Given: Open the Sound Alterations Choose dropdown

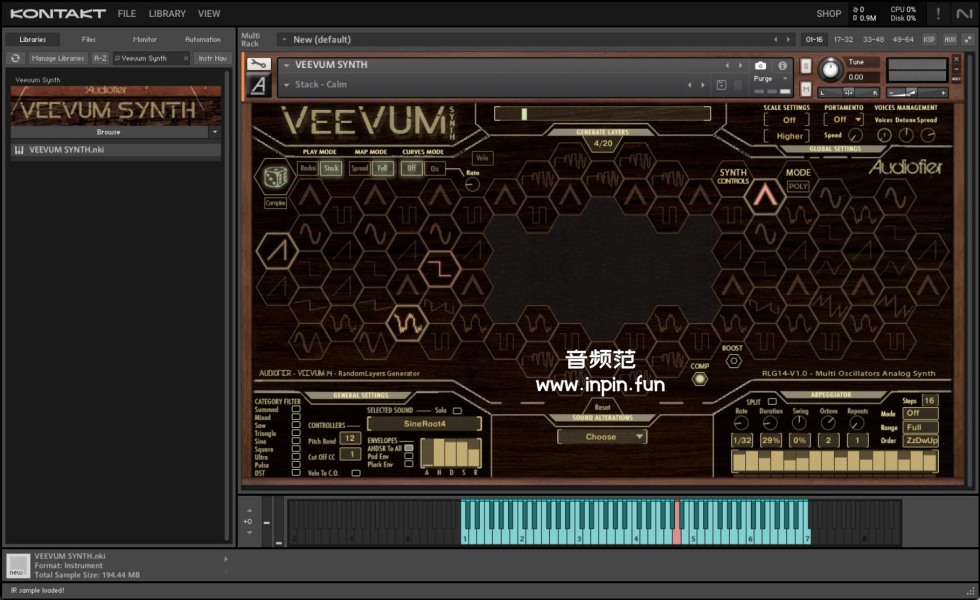Looking at the screenshot, I should click(602, 437).
